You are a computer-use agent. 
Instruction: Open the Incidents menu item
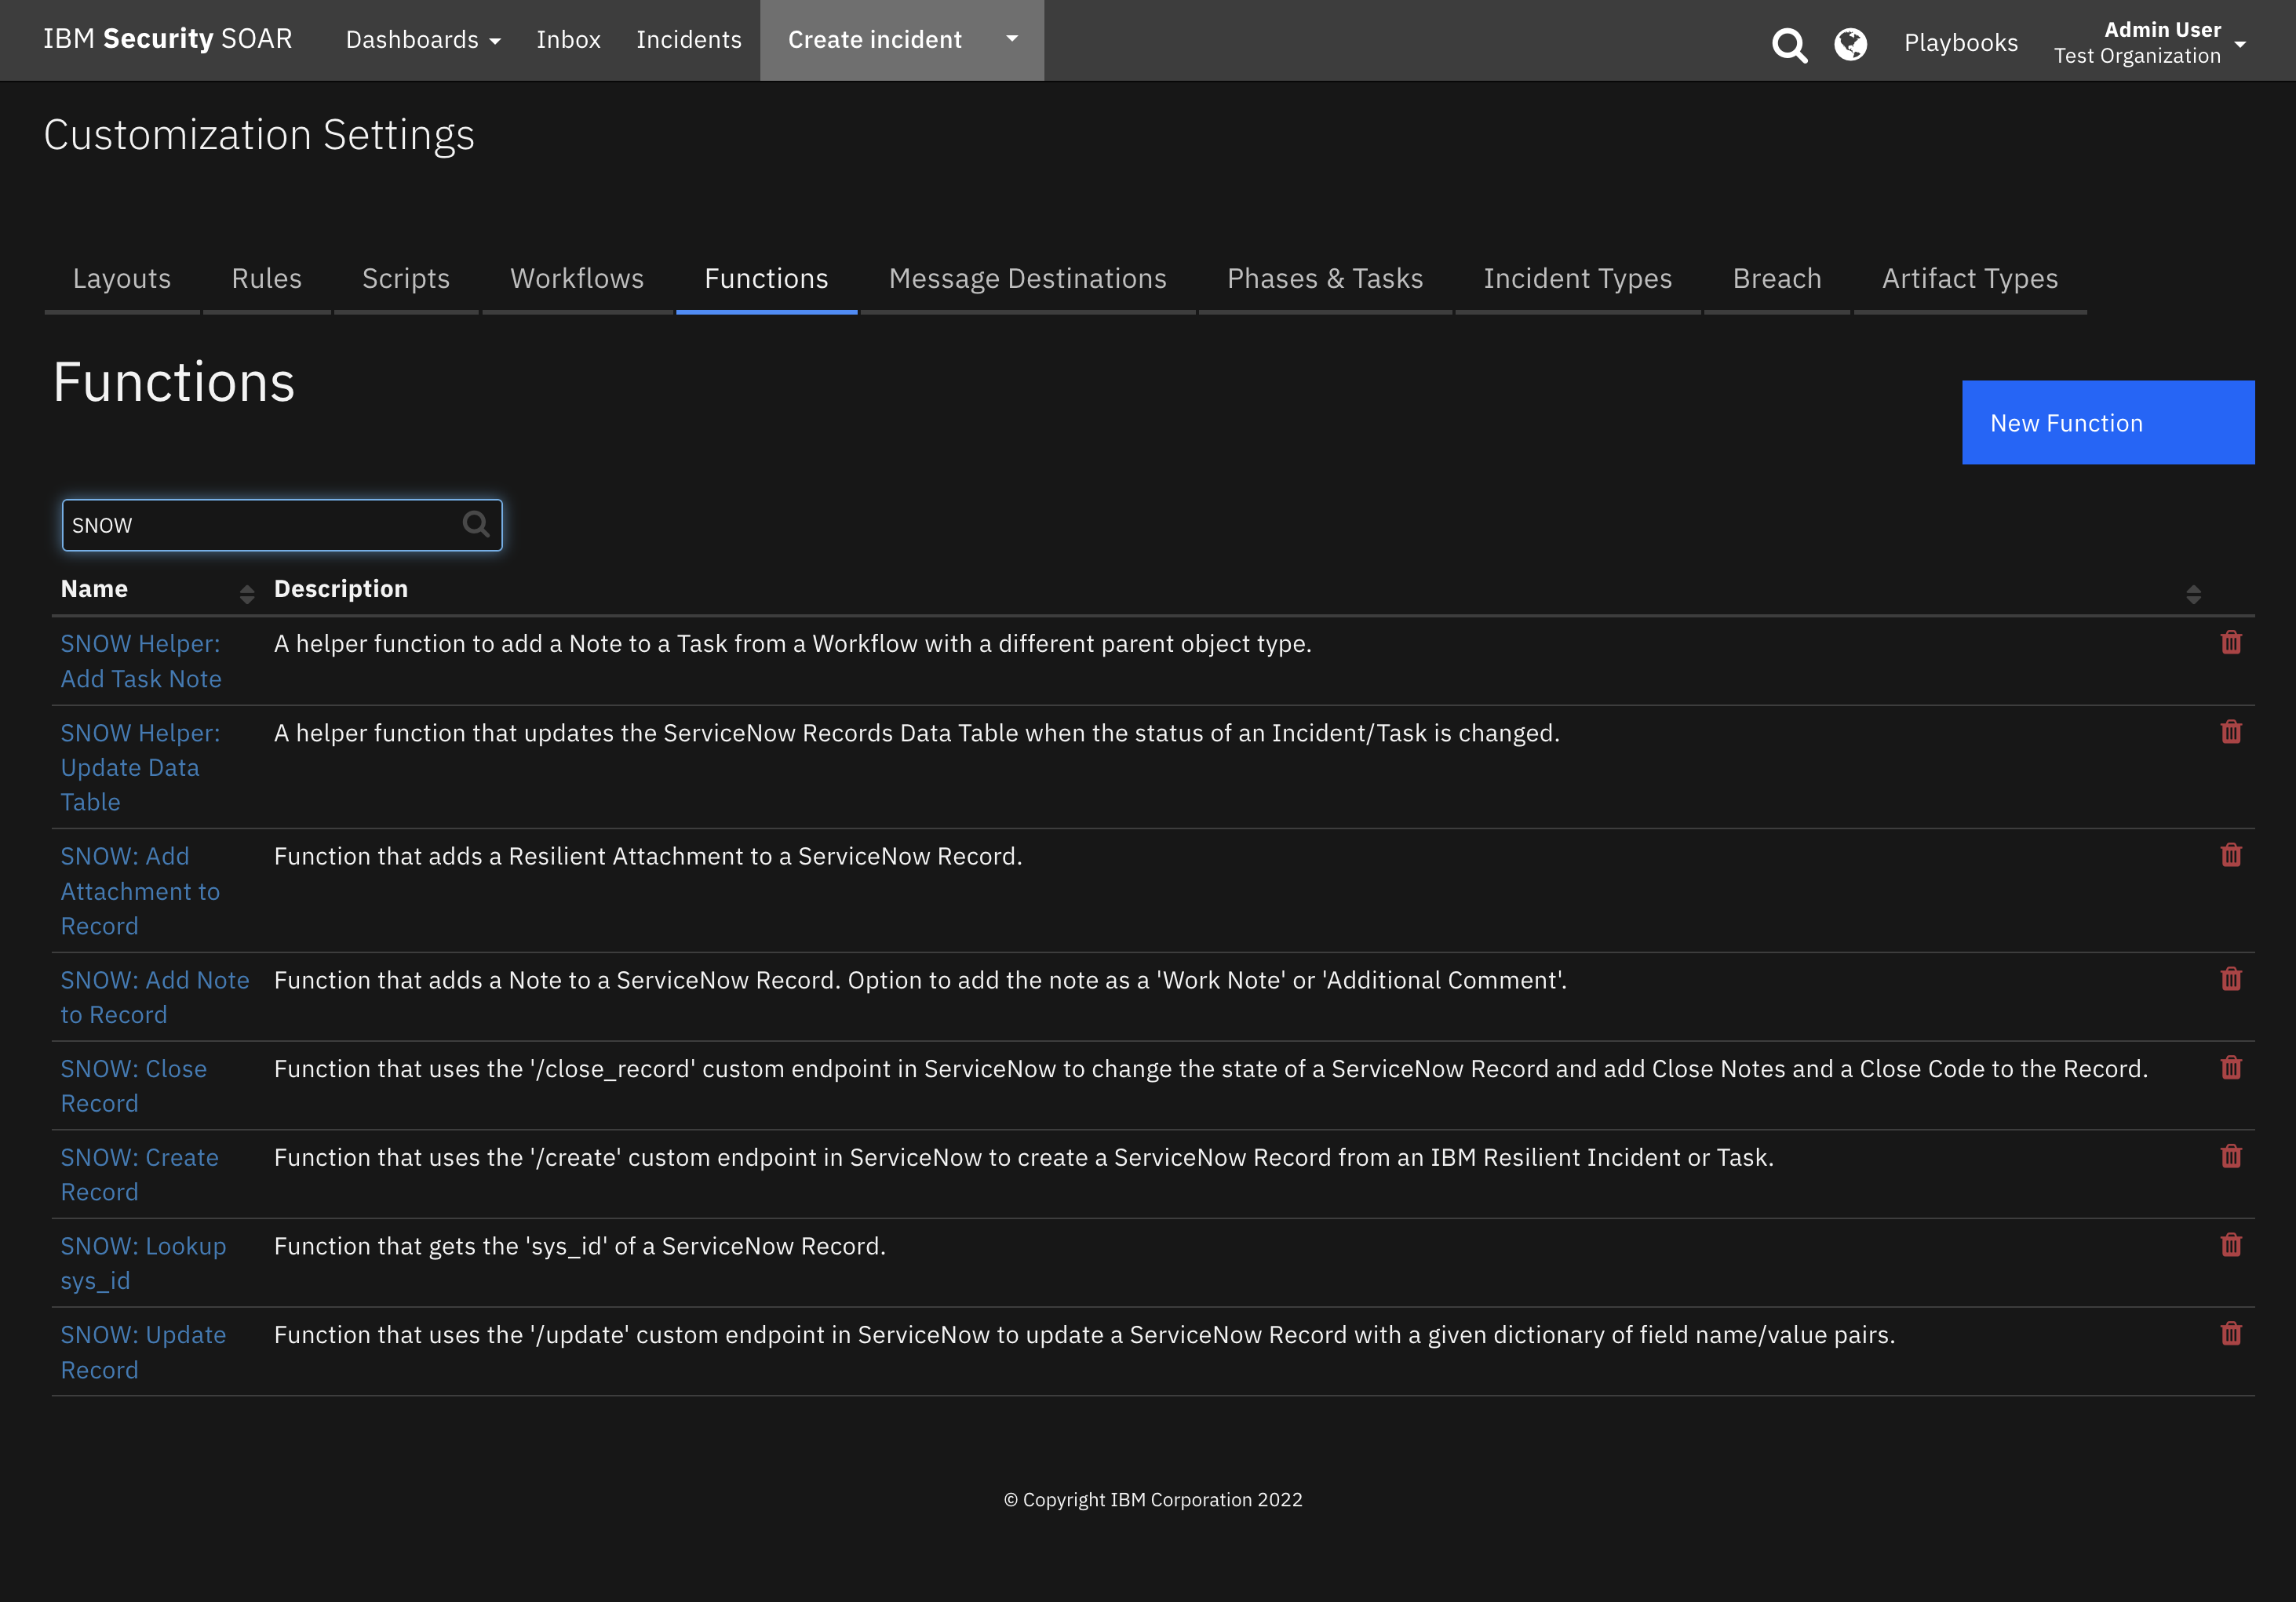tap(688, 40)
